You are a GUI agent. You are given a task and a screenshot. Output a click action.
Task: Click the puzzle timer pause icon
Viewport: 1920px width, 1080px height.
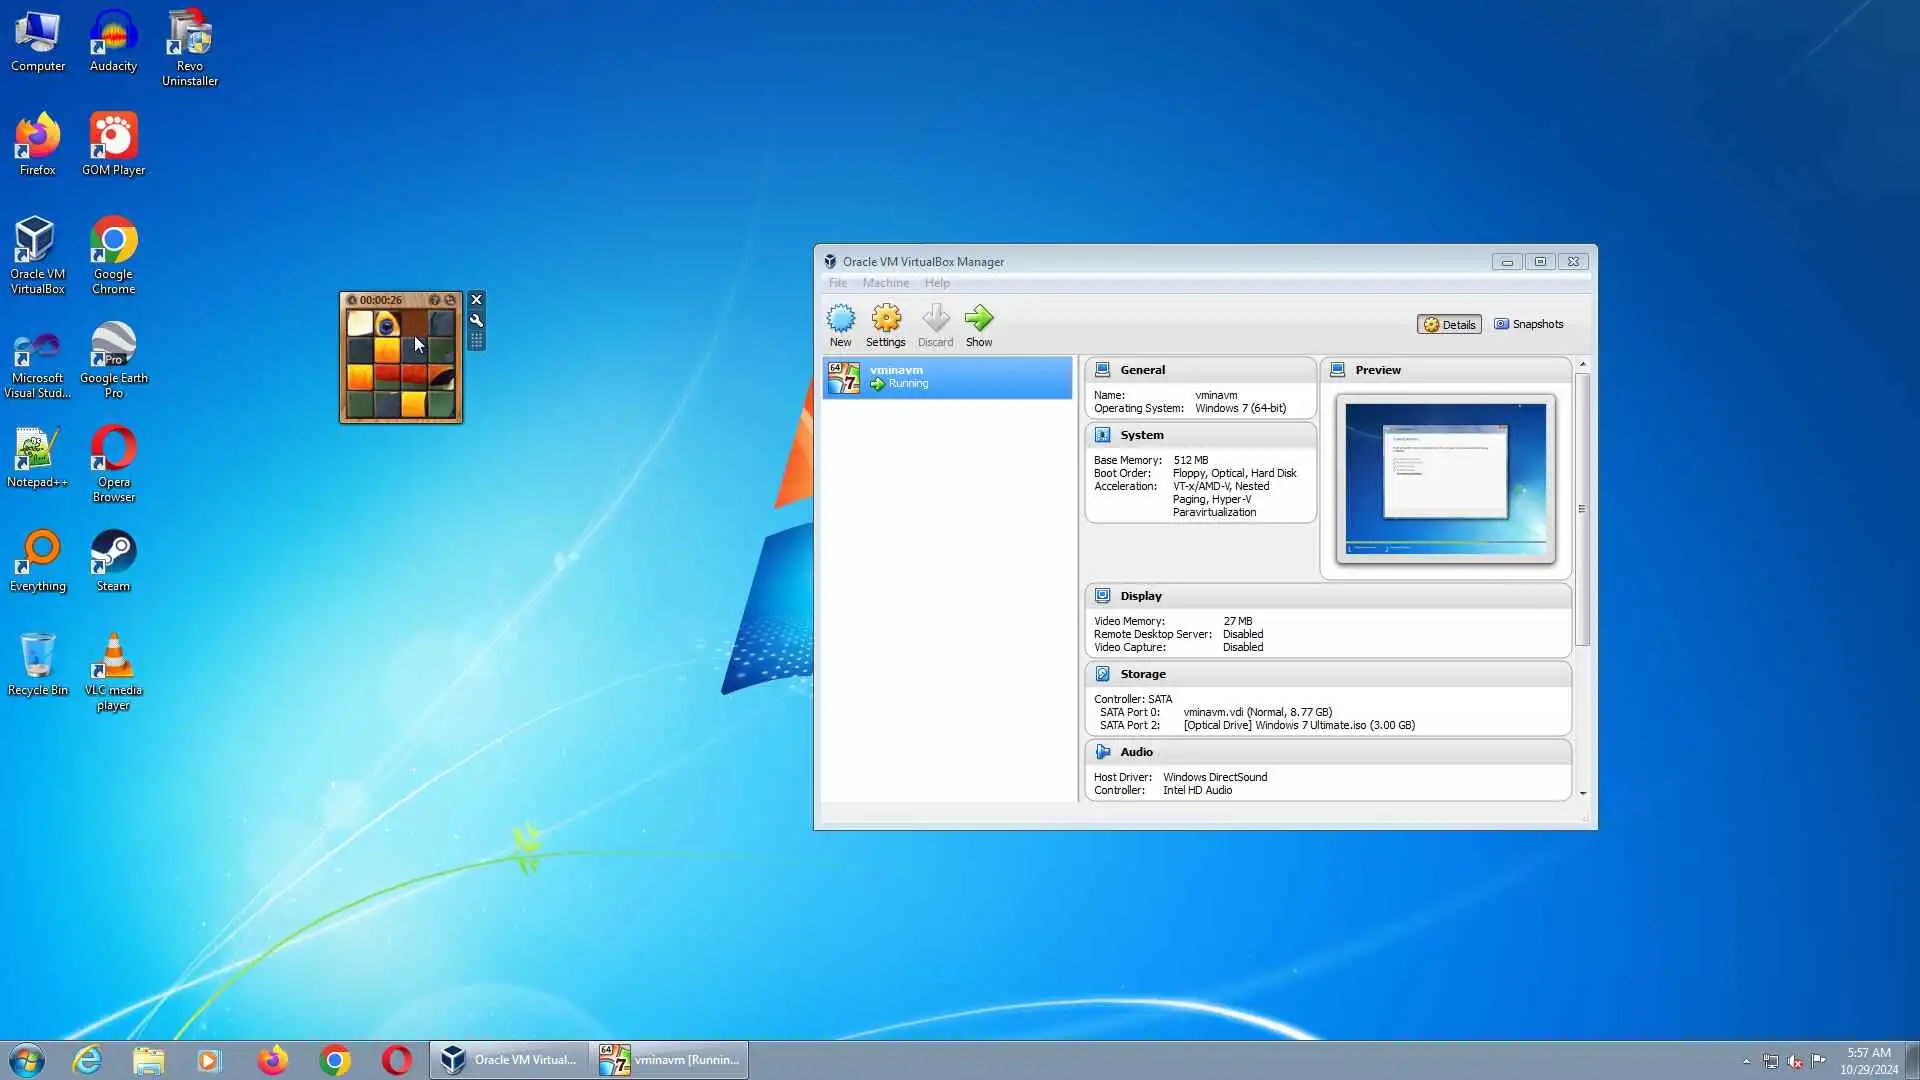tap(352, 300)
